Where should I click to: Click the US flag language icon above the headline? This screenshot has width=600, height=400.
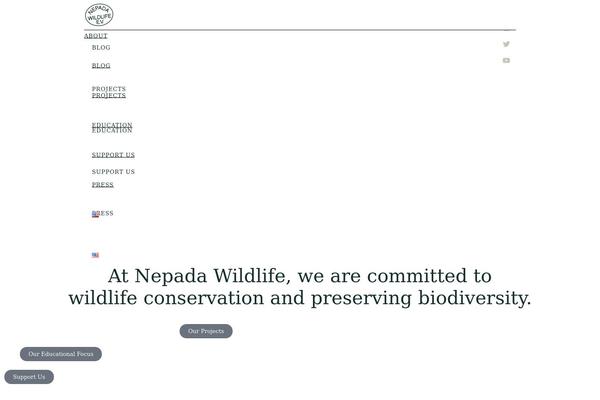[x=95, y=255]
